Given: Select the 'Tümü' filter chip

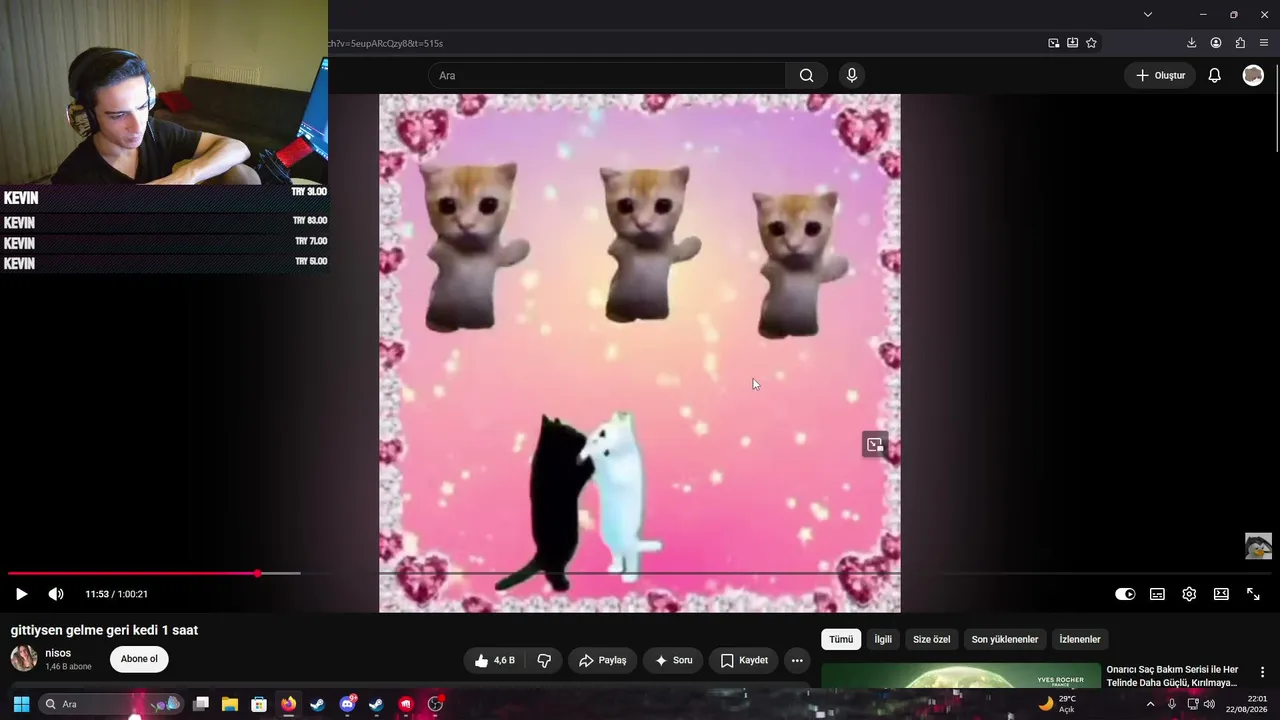Looking at the screenshot, I should click(x=841, y=639).
